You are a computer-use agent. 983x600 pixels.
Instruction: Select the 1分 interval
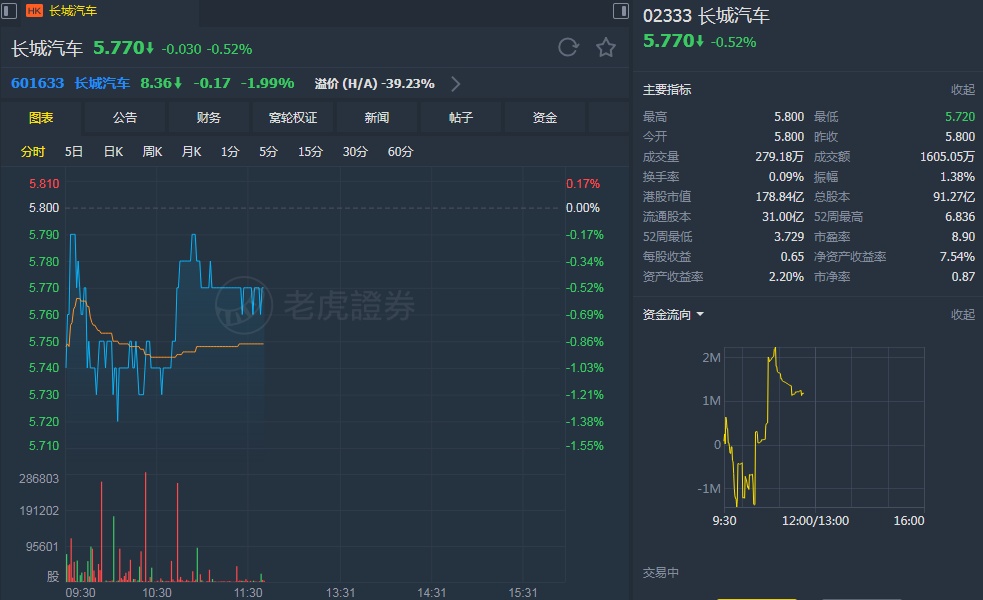pyautogui.click(x=230, y=152)
